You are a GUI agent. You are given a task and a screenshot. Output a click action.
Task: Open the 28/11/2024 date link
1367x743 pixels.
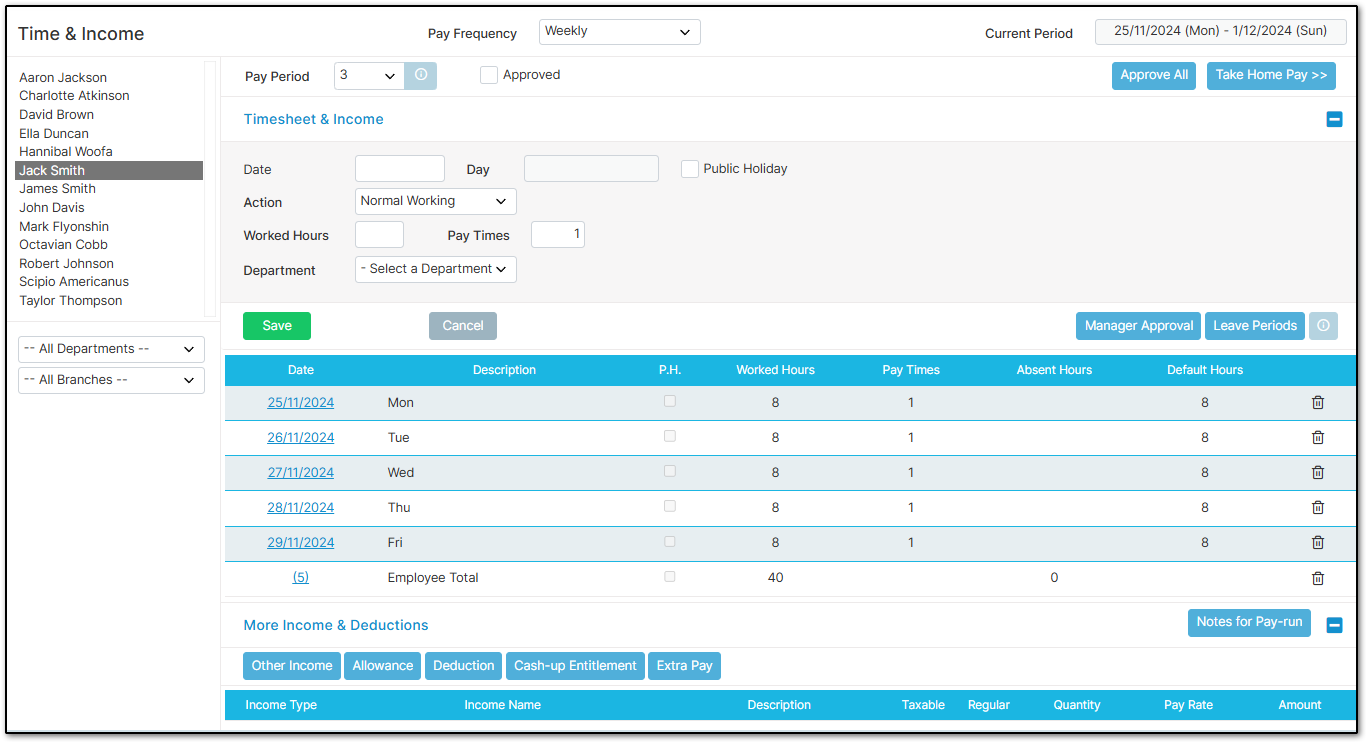tap(301, 508)
